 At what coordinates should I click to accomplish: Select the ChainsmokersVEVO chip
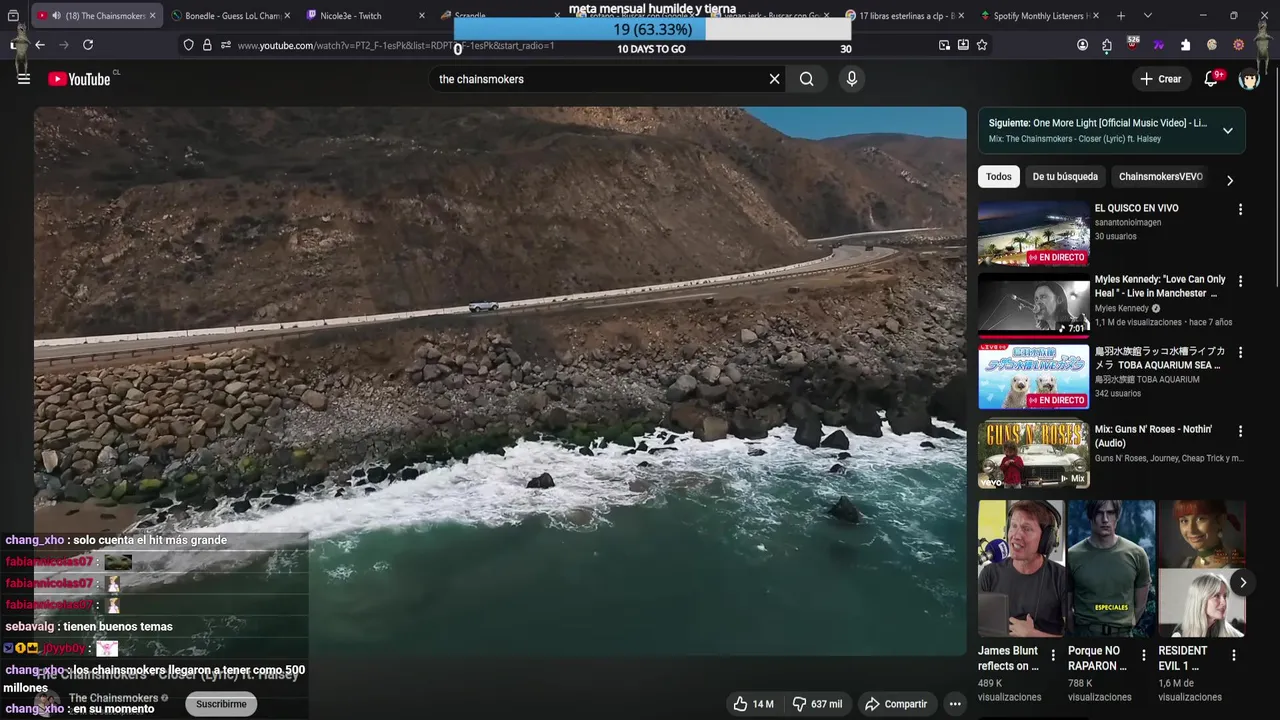(x=1160, y=177)
